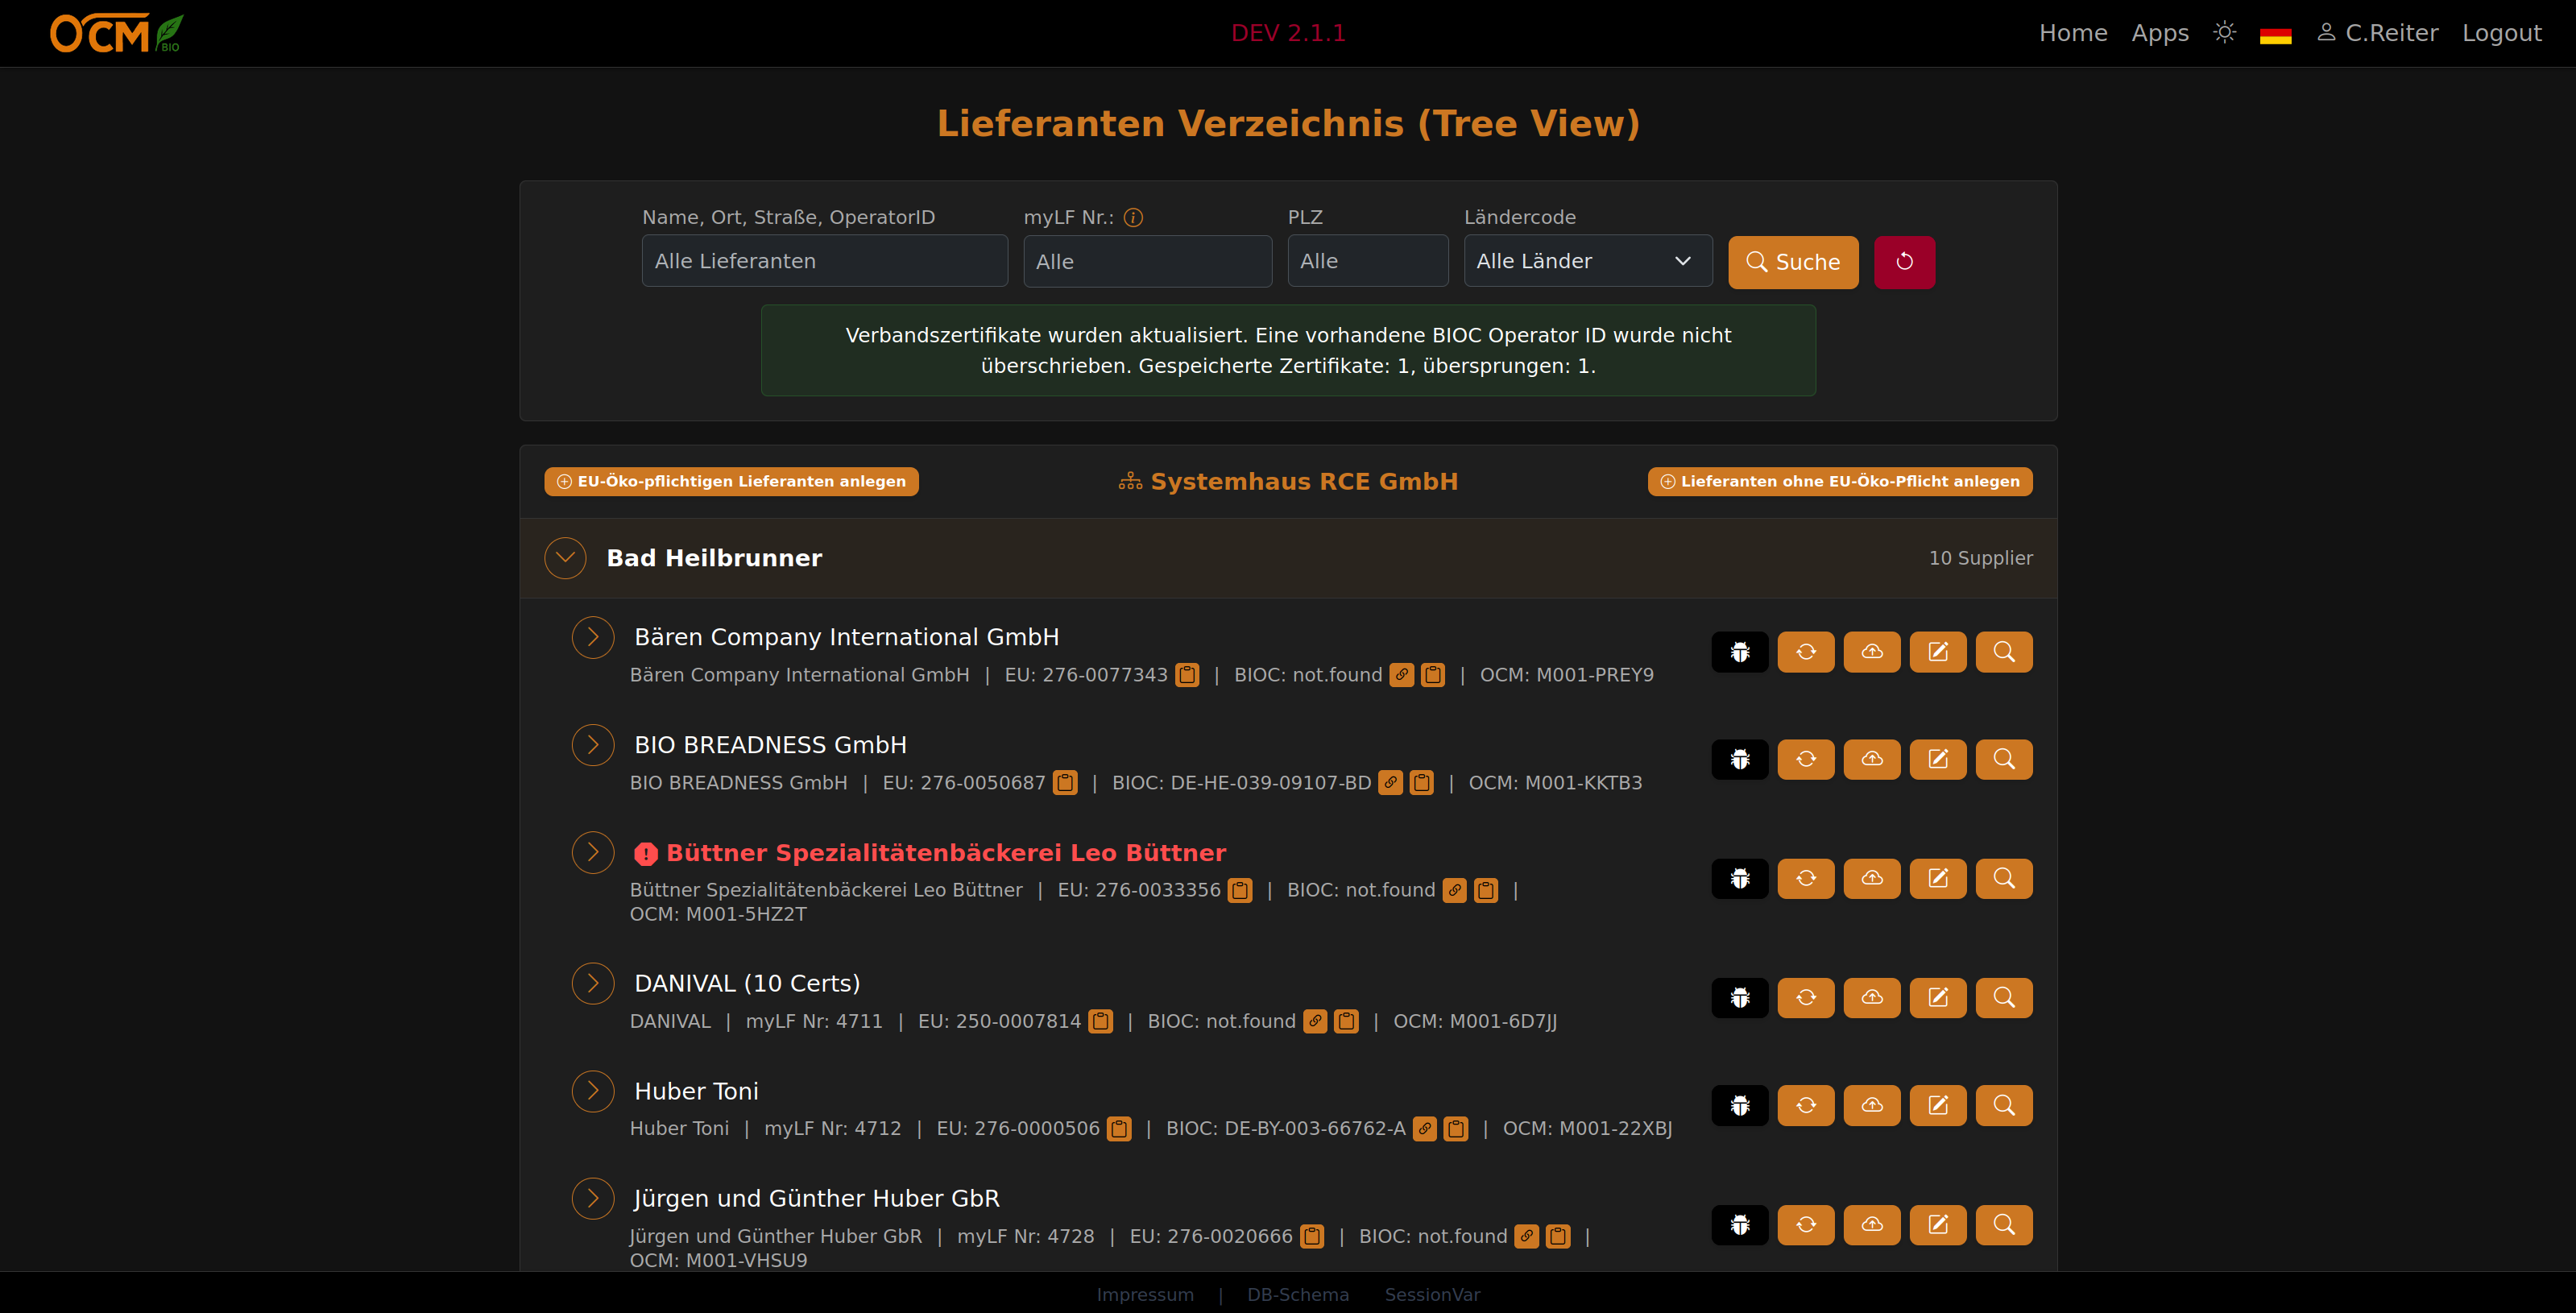Image resolution: width=2576 pixels, height=1313 pixels.
Task: Copy BIOC ID DE-BY-003-66762-A to clipboard
Action: click(1456, 1129)
